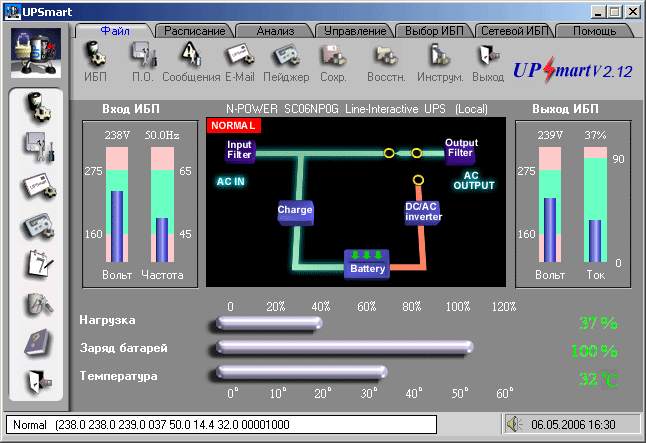Click the Battery block in diagram
Image resolution: width=646 pixels, height=443 pixels.
[367, 265]
